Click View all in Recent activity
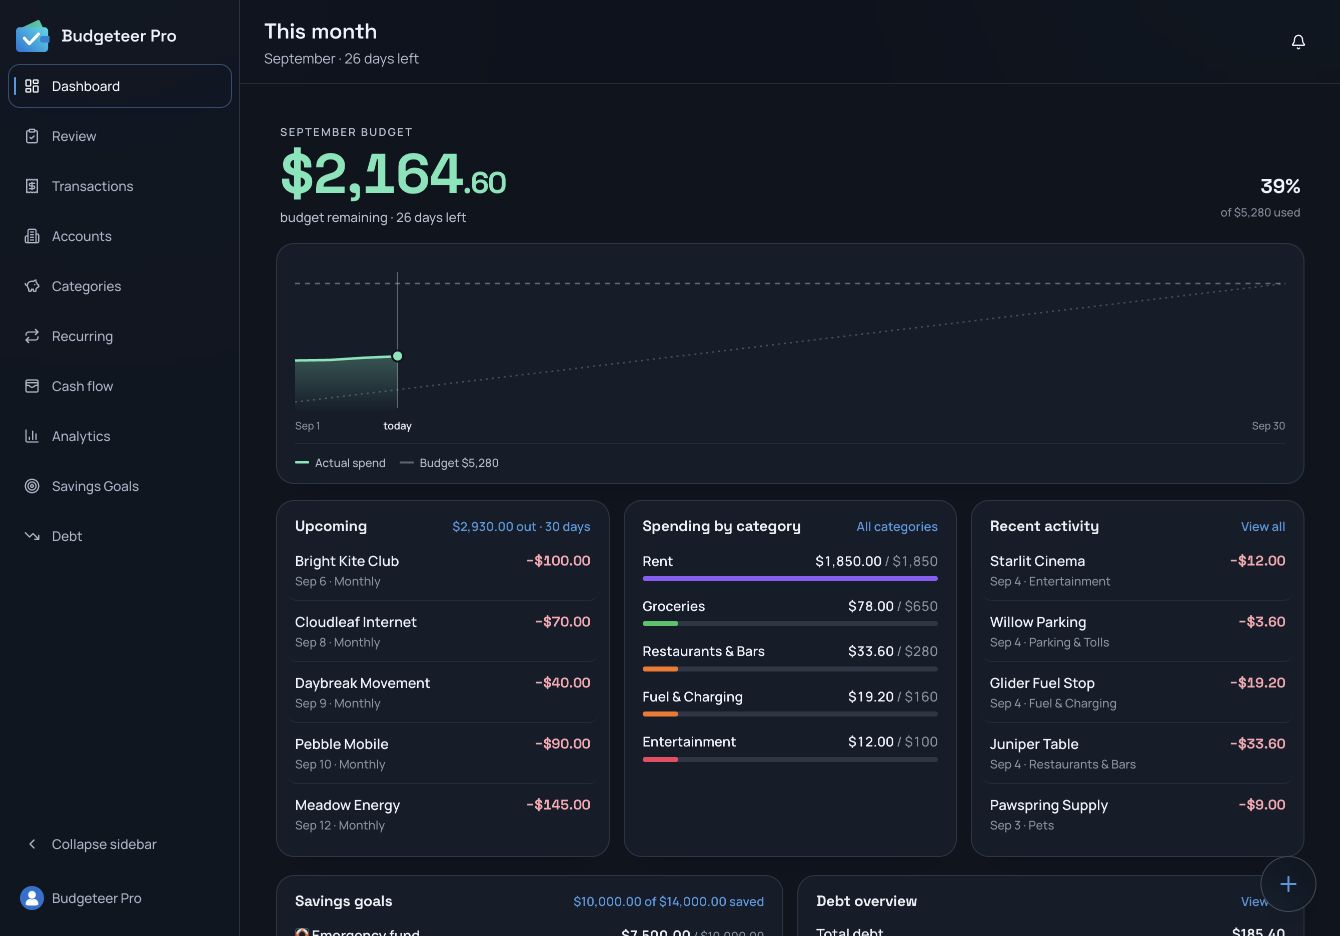Viewport: 1340px width, 936px height. [x=1263, y=527]
